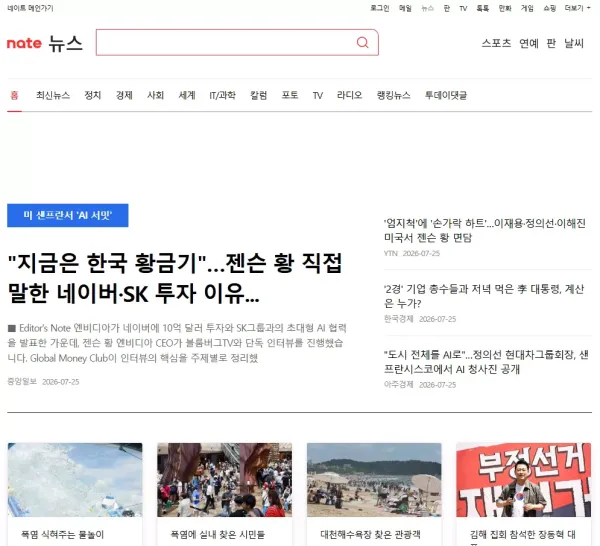The height and width of the screenshot is (546, 600).
Task: Click the blue '미 샌프란서 AI 서밋' badge
Action: point(68,215)
